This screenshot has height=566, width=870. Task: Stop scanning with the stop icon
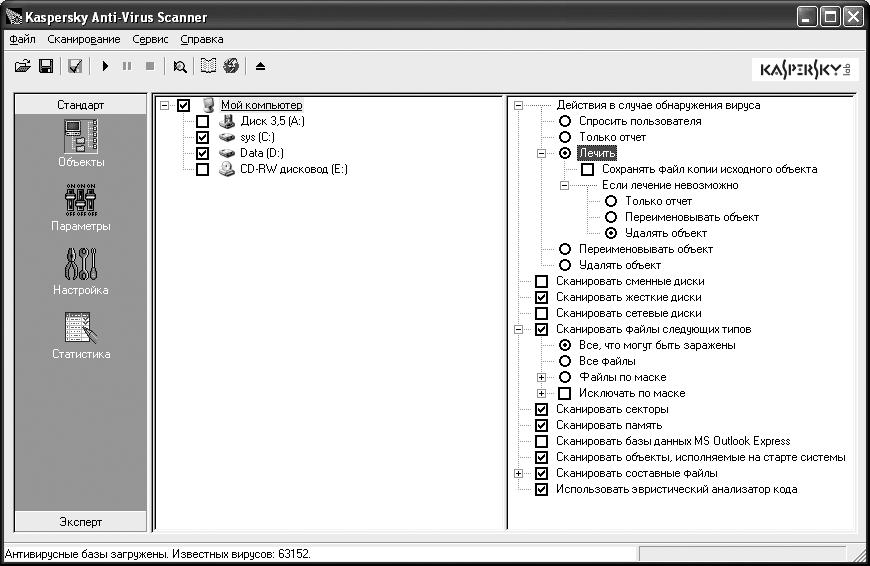[x=150, y=67]
